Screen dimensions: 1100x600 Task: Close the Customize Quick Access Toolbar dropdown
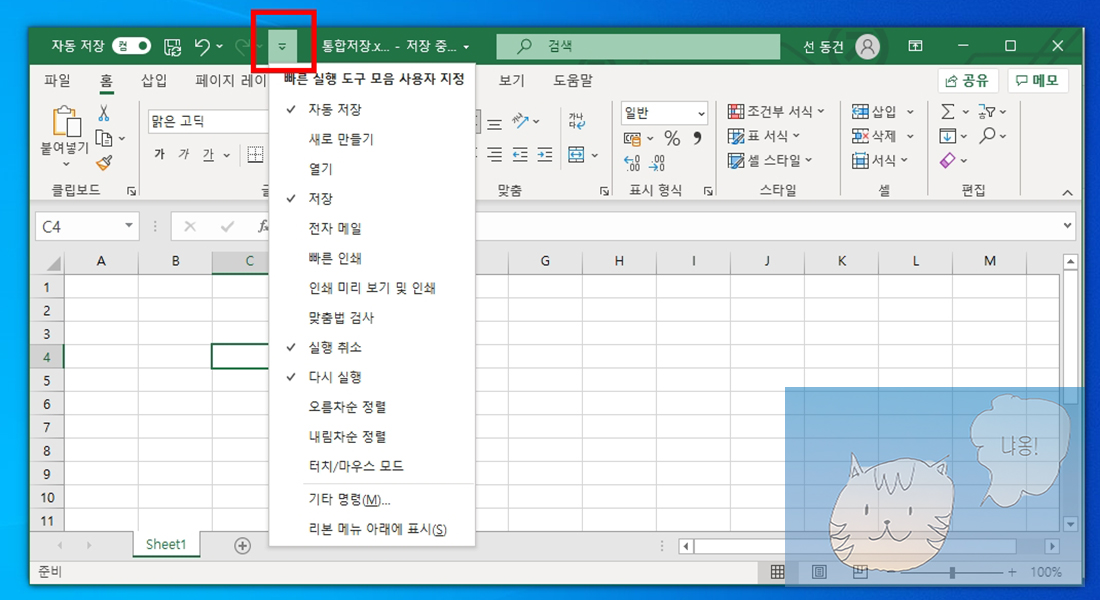[x=283, y=46]
